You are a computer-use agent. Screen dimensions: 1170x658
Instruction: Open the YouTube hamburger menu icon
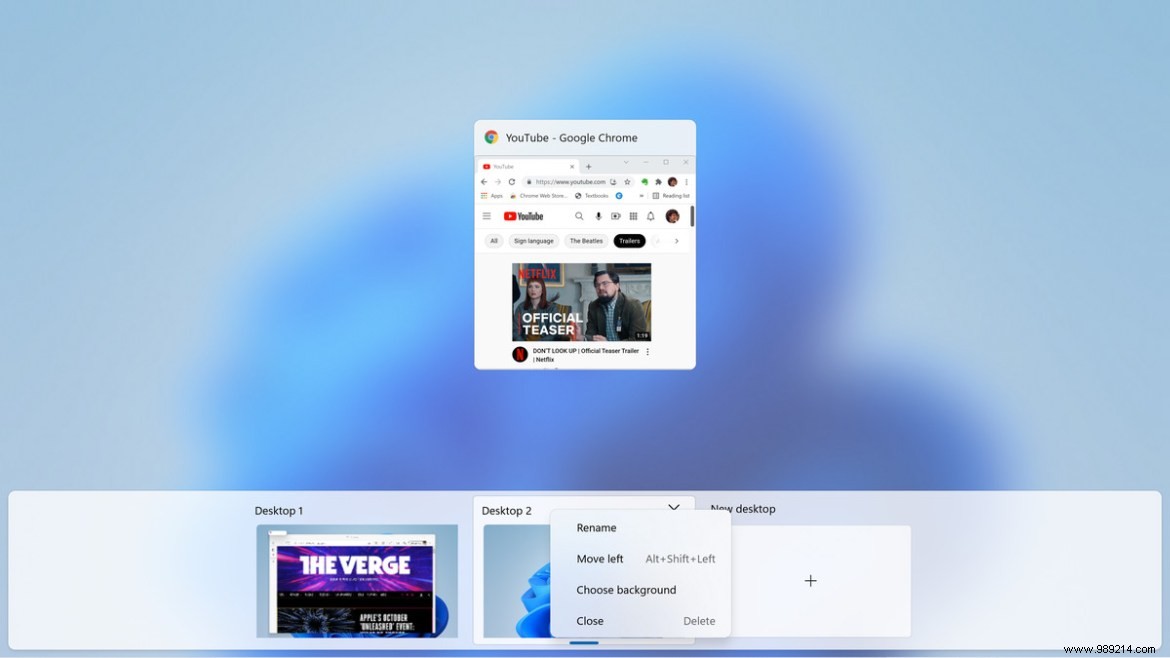tap(486, 216)
